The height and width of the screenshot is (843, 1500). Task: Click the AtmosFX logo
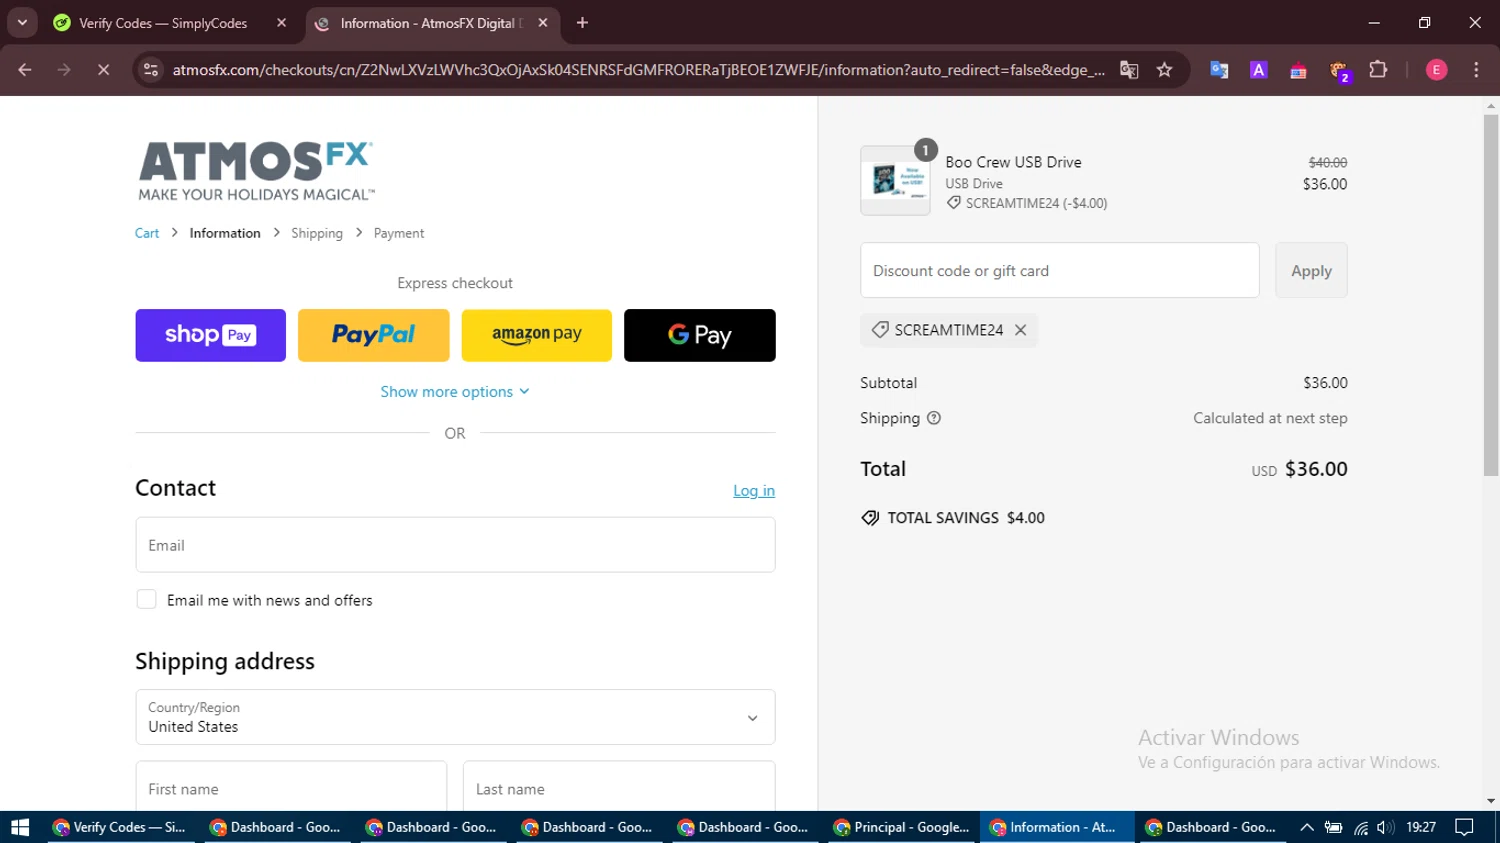[256, 171]
